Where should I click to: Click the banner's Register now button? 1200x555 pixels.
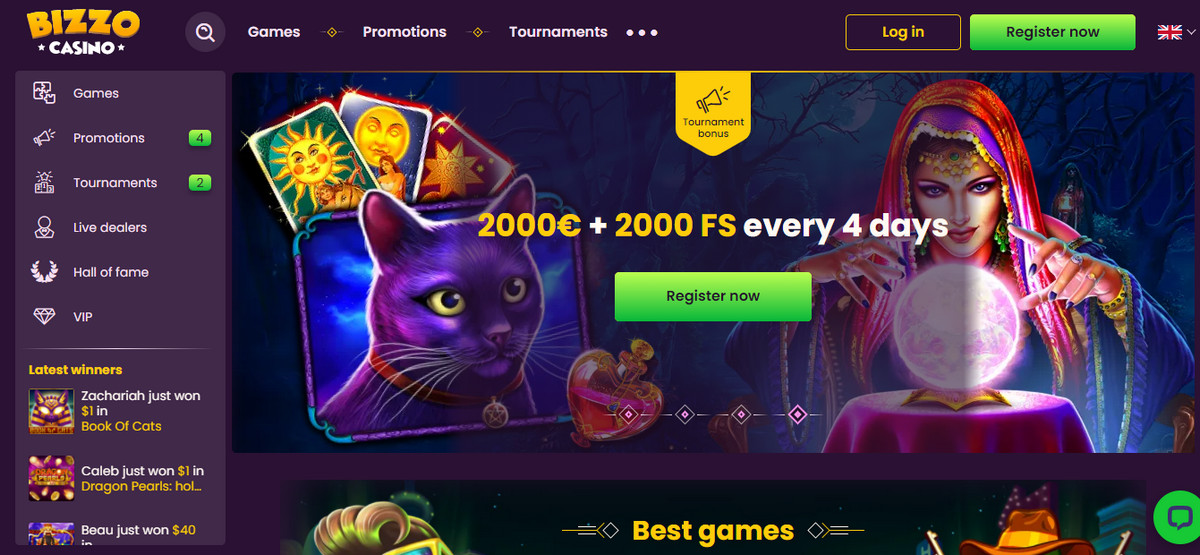(x=713, y=296)
